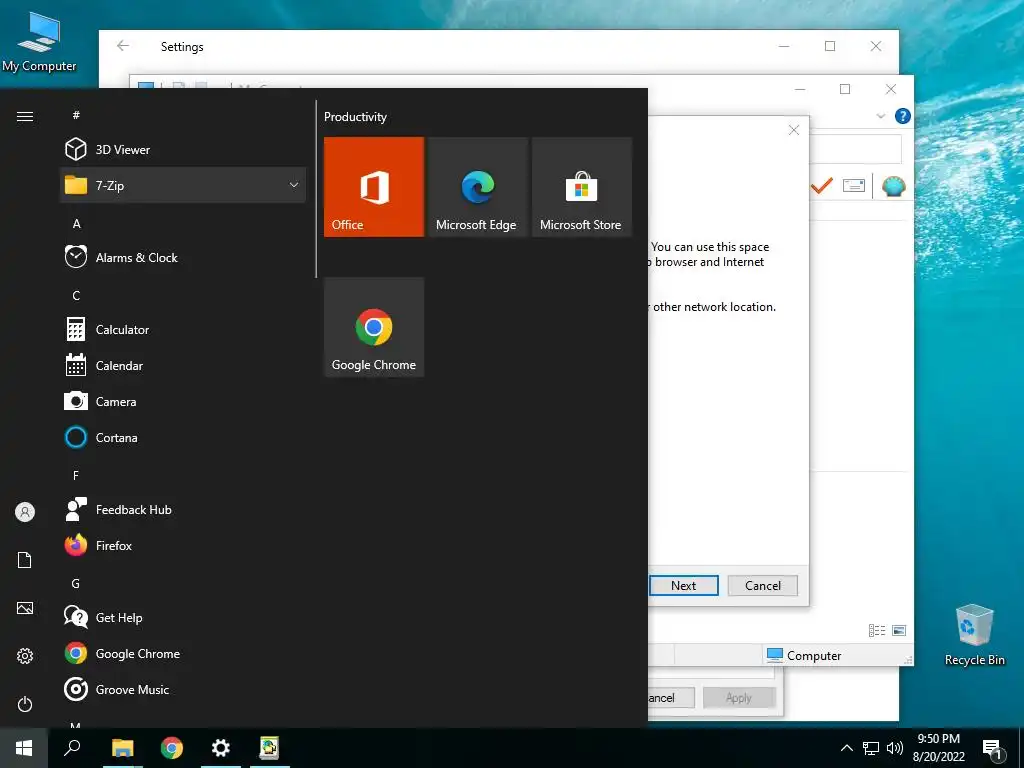Click Next in the wizard dialog
The height and width of the screenshot is (768, 1024).
(684, 586)
